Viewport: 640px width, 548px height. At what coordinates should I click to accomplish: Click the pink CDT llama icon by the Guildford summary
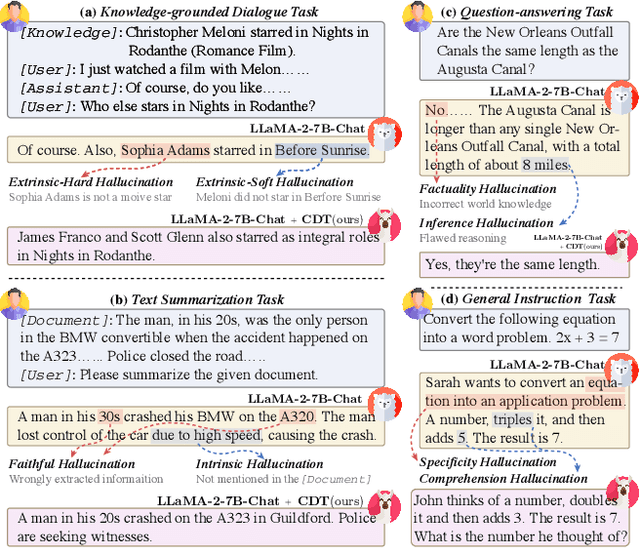pyautogui.click(x=384, y=506)
